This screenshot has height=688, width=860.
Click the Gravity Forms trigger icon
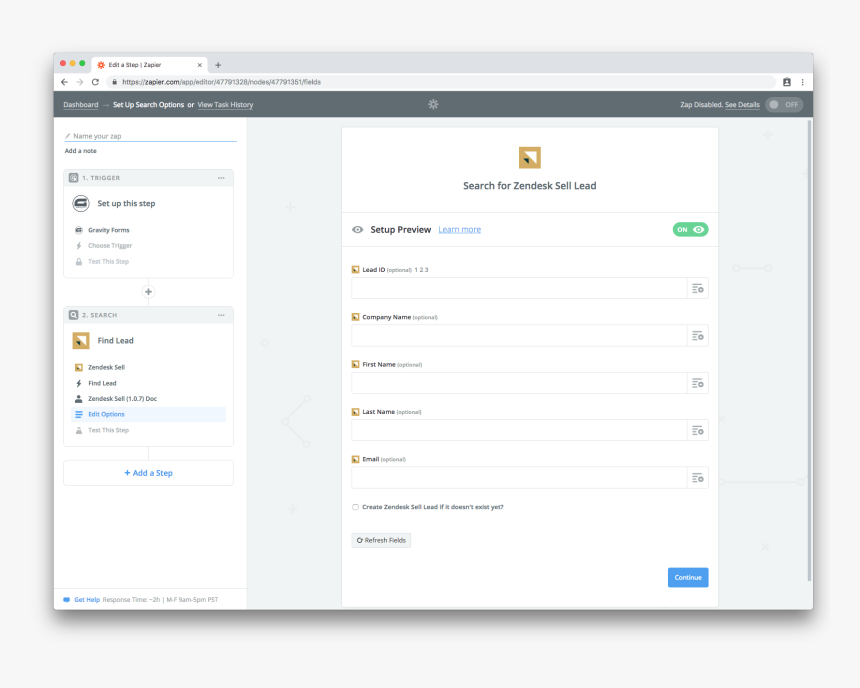(x=81, y=204)
